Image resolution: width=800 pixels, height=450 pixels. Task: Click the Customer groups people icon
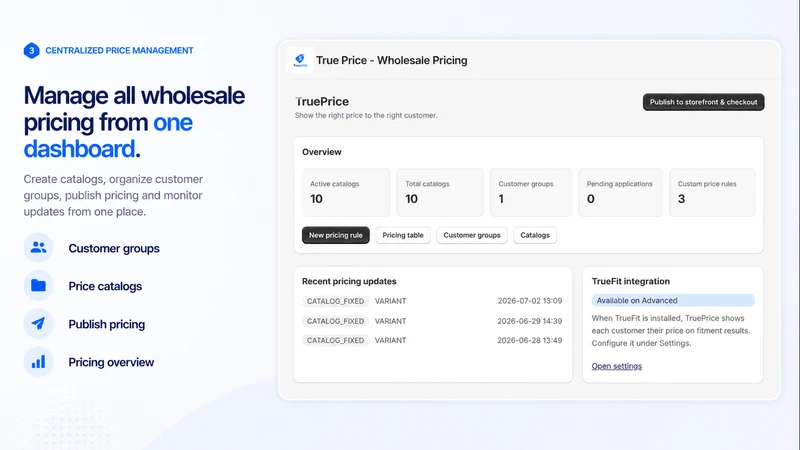pyautogui.click(x=38, y=248)
